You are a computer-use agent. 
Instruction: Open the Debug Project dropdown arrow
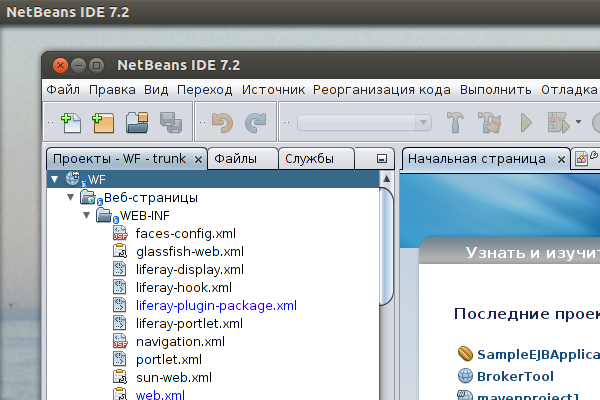[578, 122]
